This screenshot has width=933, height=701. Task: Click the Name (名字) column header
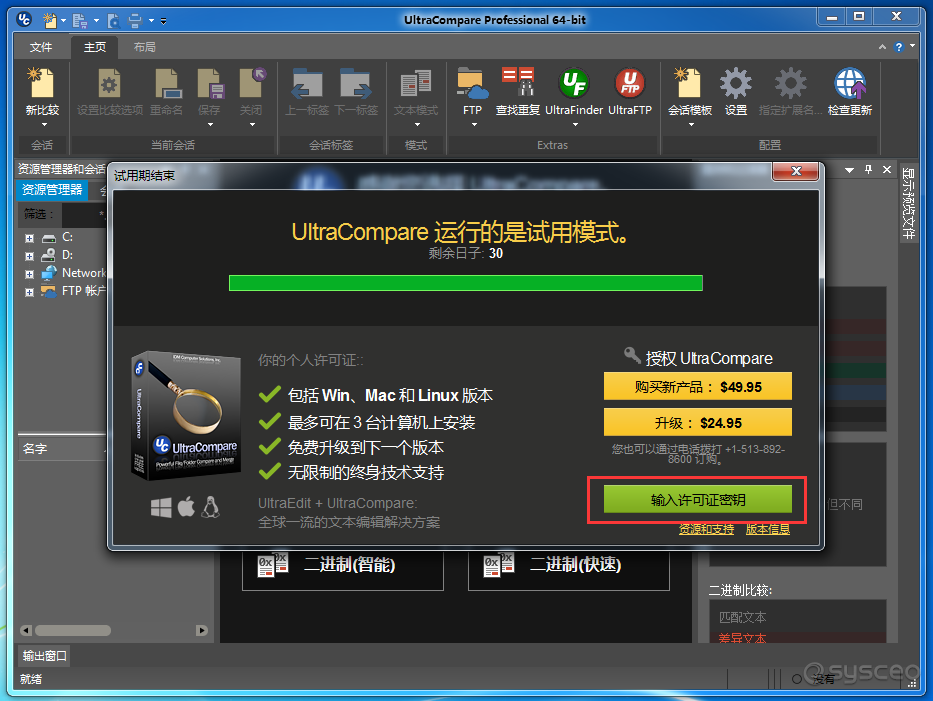62,449
